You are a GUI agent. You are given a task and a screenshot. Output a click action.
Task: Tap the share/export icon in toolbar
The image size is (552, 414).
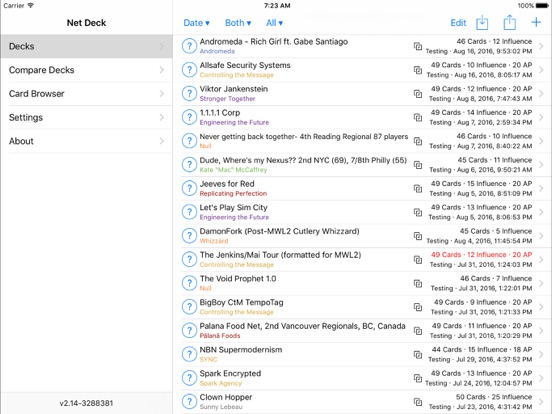pos(509,23)
